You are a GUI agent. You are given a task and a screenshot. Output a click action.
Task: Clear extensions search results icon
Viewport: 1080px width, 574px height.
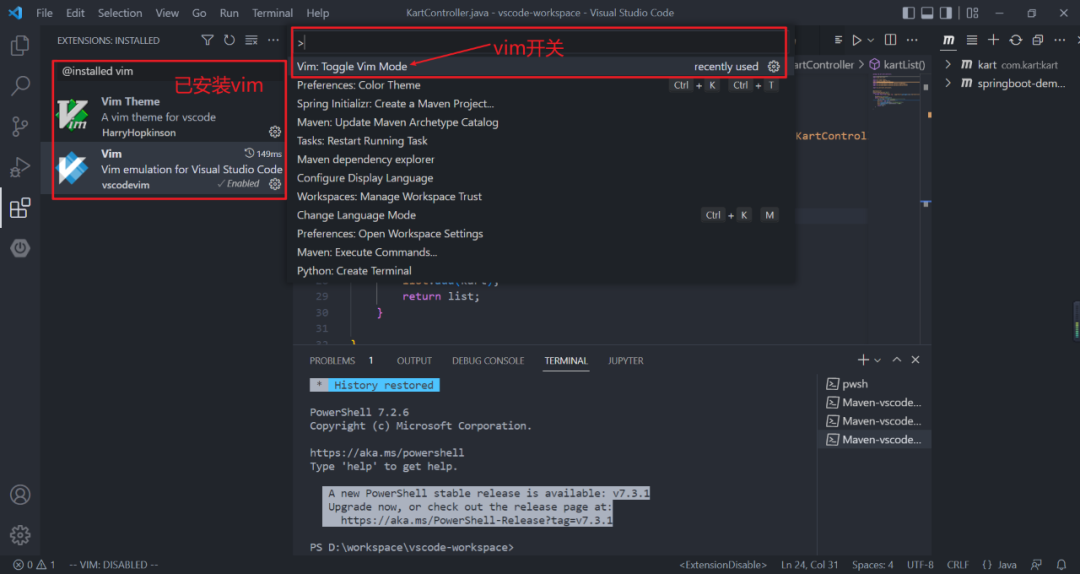[x=251, y=40]
